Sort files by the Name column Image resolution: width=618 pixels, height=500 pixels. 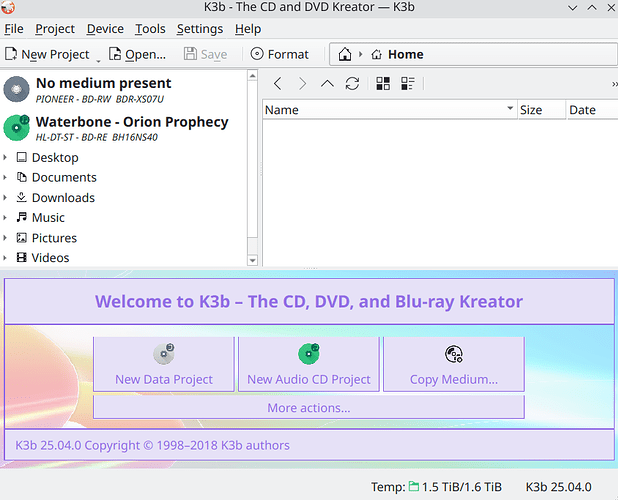pos(389,110)
